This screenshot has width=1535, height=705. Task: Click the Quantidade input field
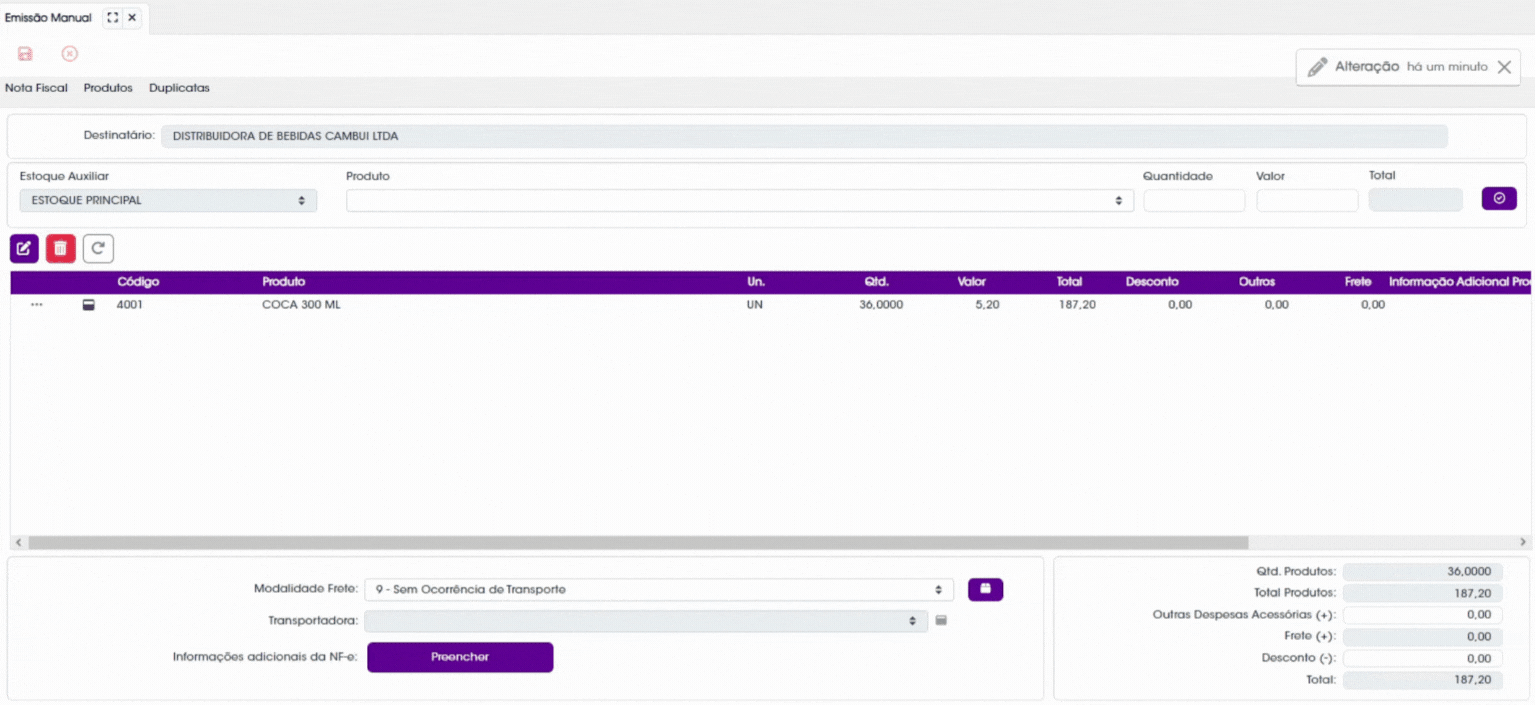pos(1194,200)
